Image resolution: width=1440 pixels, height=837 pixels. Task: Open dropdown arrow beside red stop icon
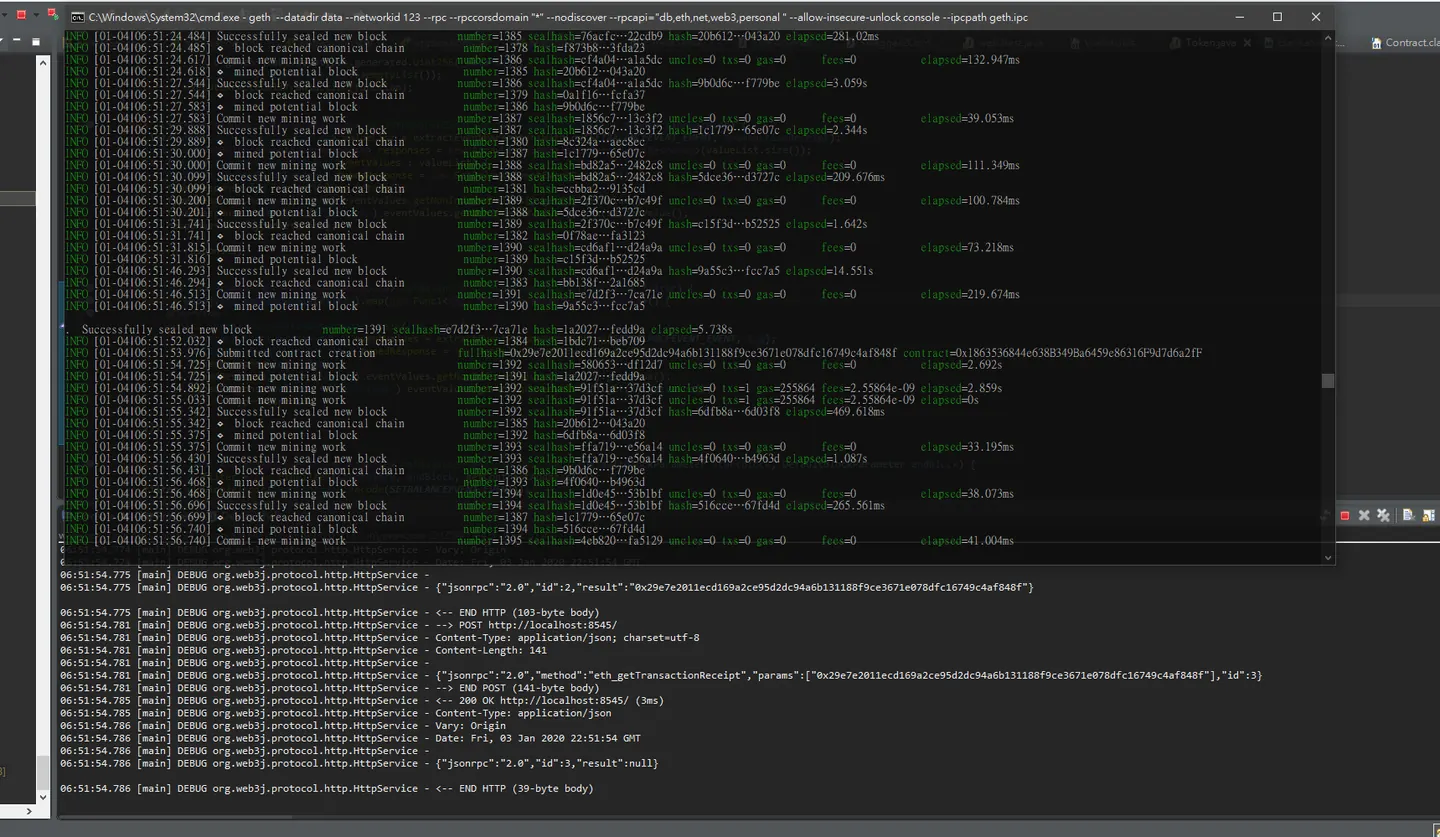pyautogui.click(x=37, y=15)
